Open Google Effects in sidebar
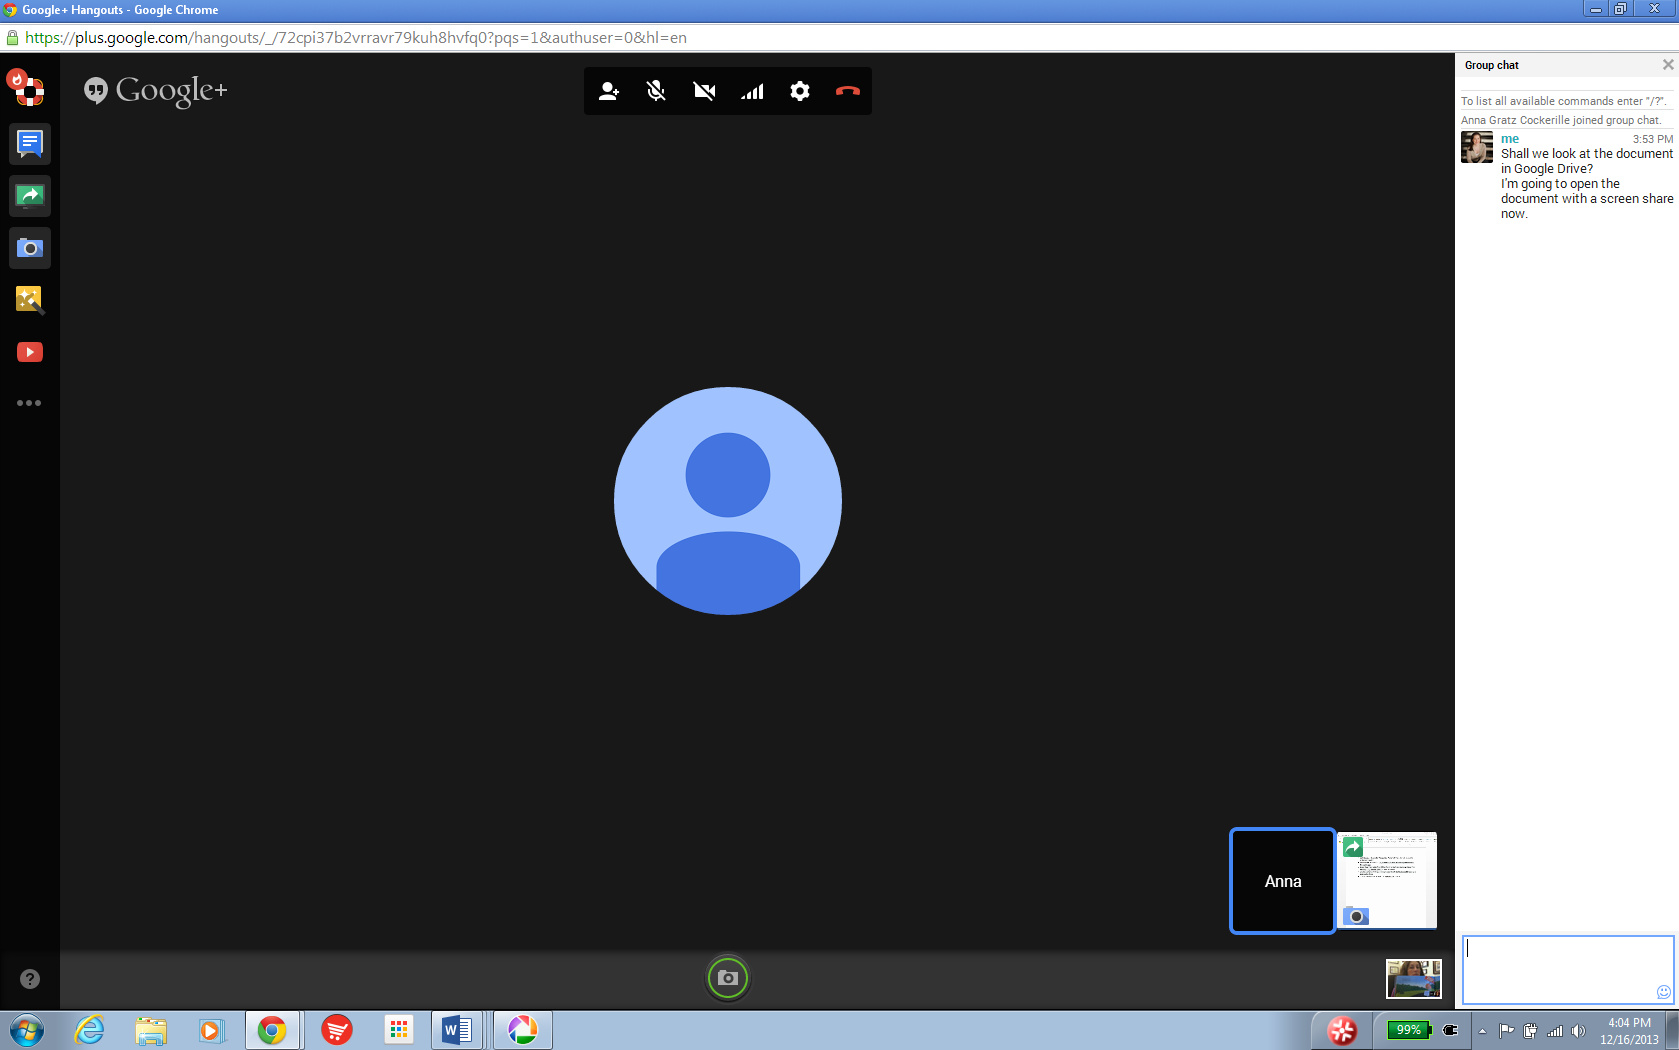Viewport: 1679px width, 1050px height. point(30,300)
